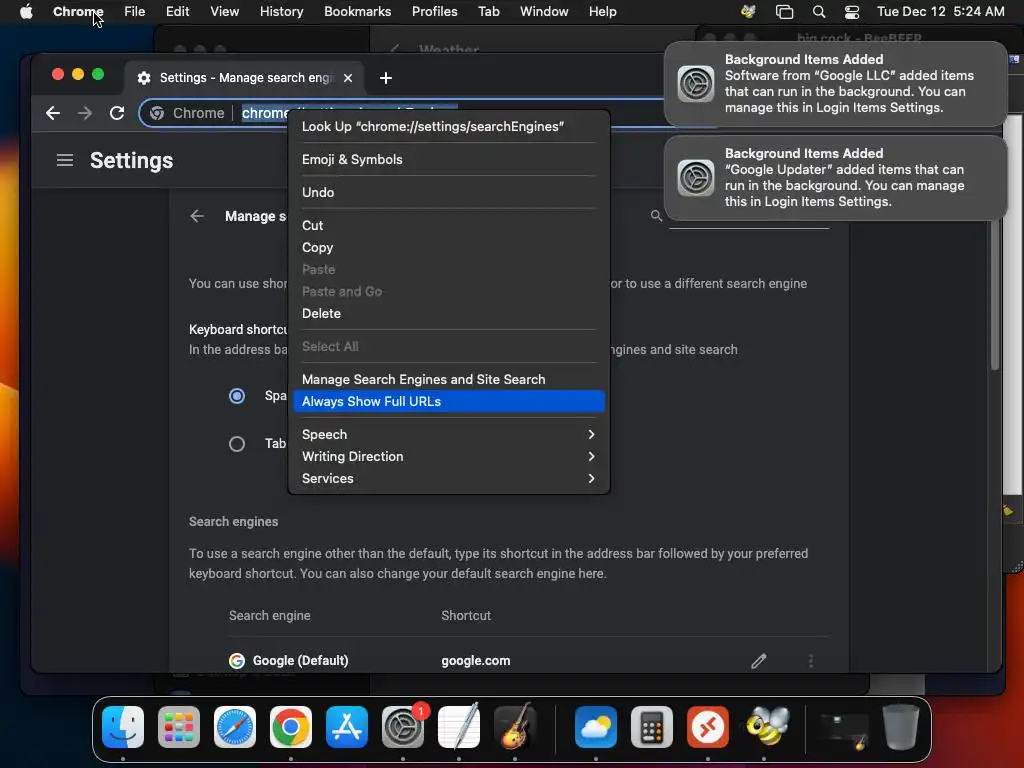The image size is (1024, 768).
Task: Edit the Google (Default) search engine
Action: tap(758, 661)
